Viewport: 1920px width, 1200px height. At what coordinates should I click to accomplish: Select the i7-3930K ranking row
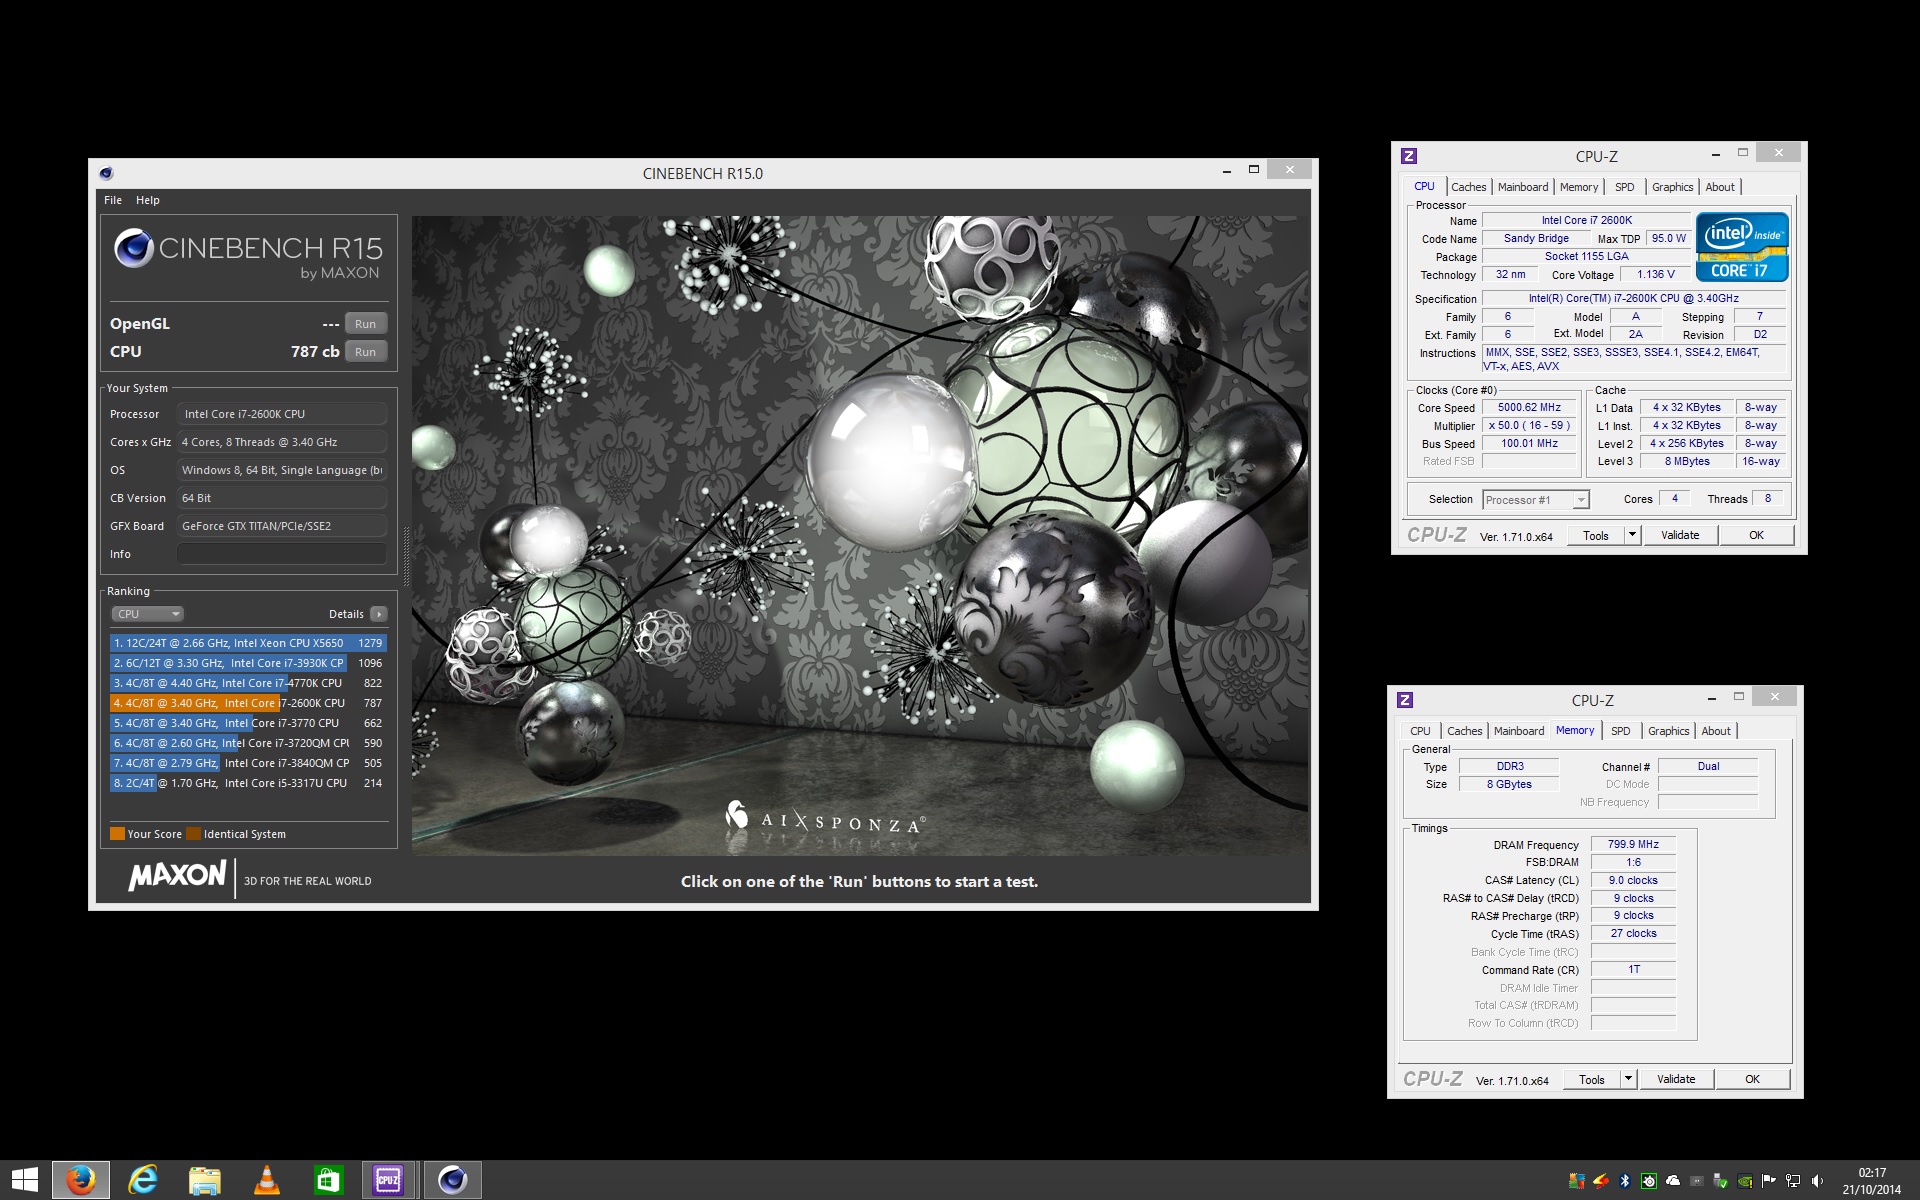click(x=248, y=663)
